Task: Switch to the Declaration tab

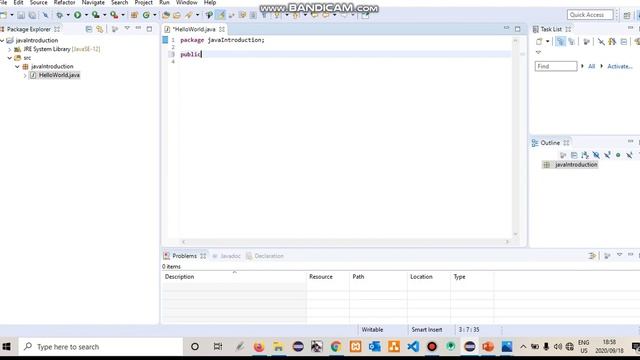Action: (x=265, y=256)
